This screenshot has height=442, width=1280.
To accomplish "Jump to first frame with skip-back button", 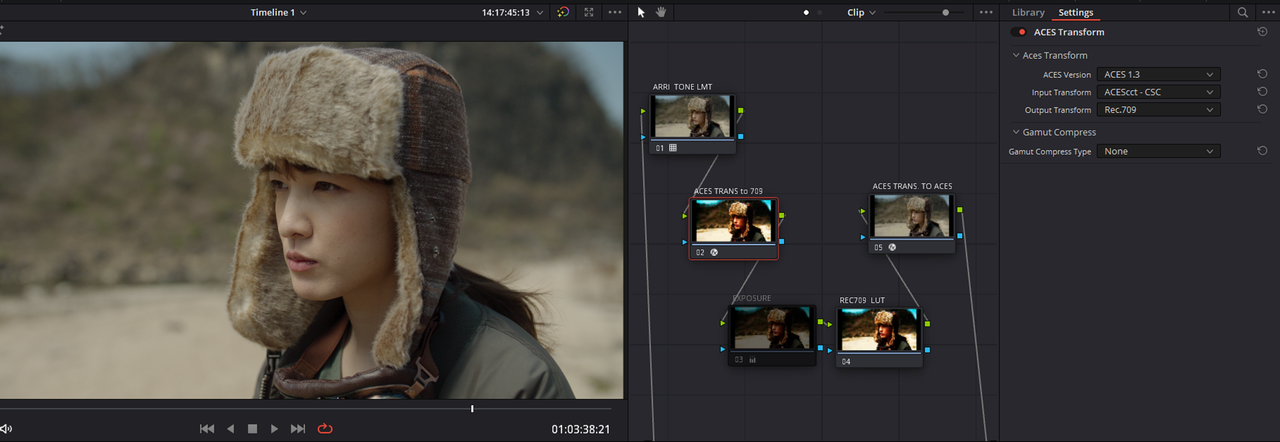I will [x=207, y=429].
